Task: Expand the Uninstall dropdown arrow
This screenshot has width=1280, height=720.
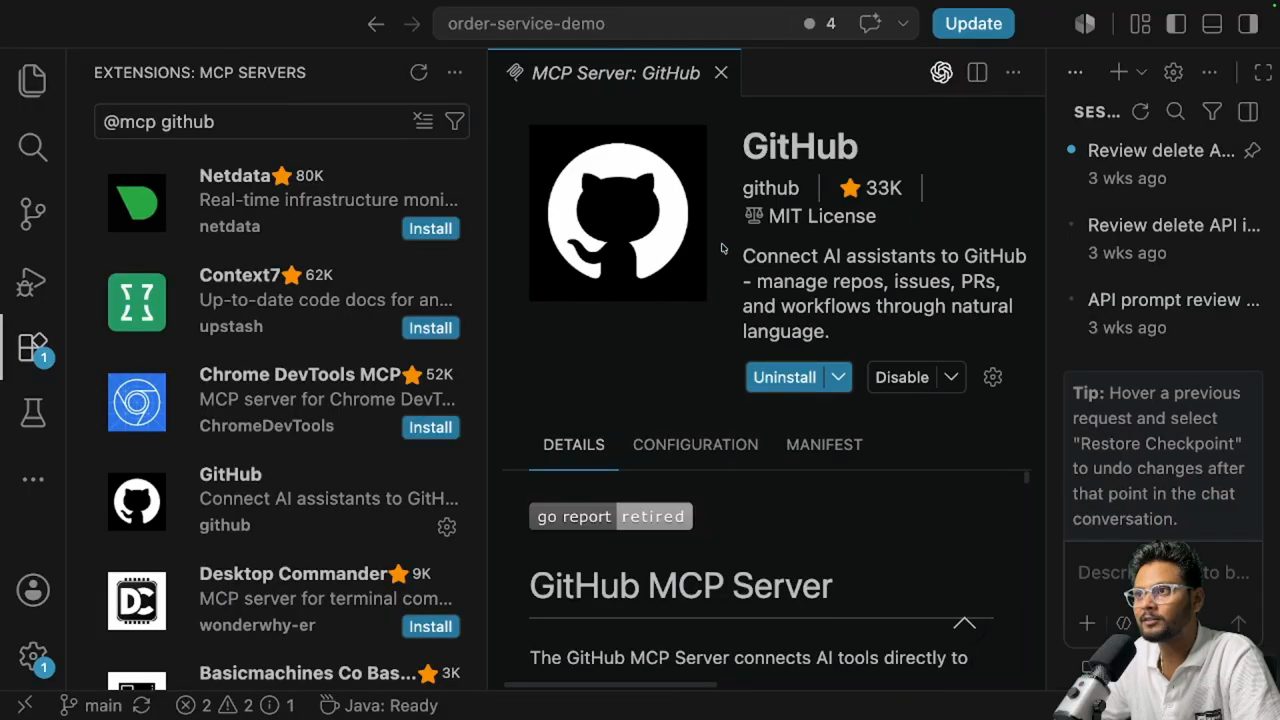Action: click(x=838, y=377)
